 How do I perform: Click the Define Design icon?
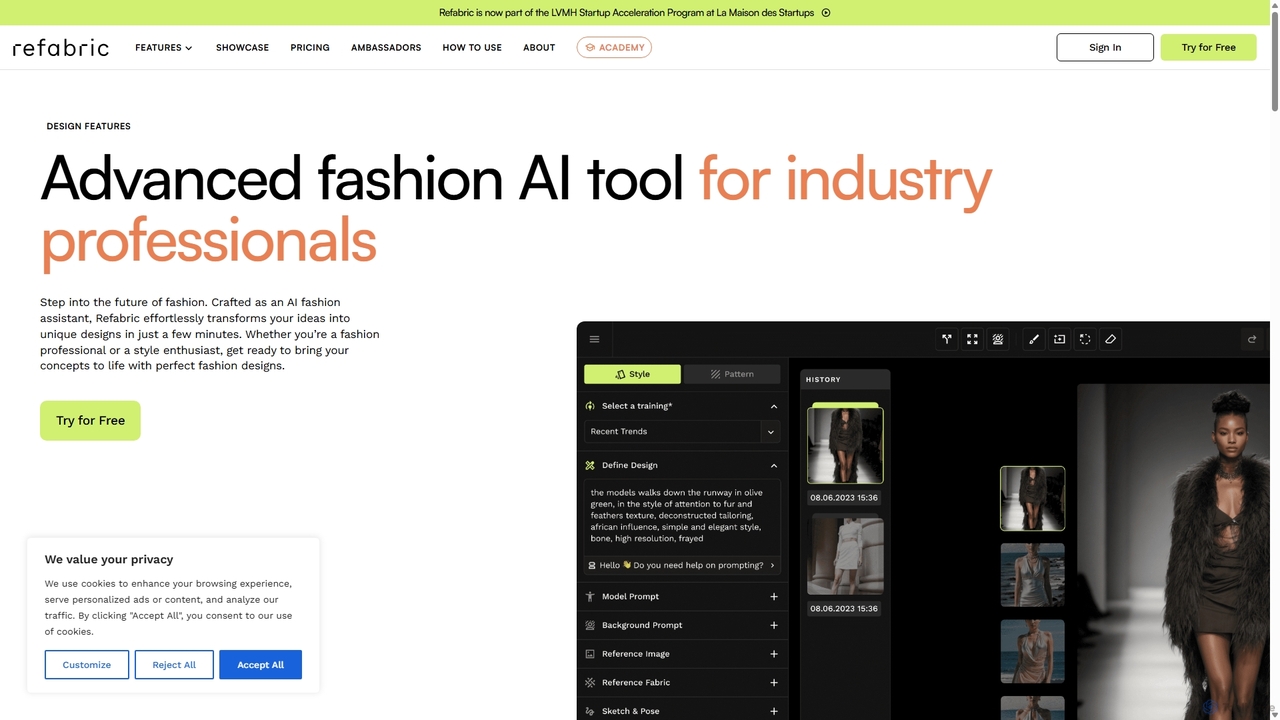(x=590, y=465)
